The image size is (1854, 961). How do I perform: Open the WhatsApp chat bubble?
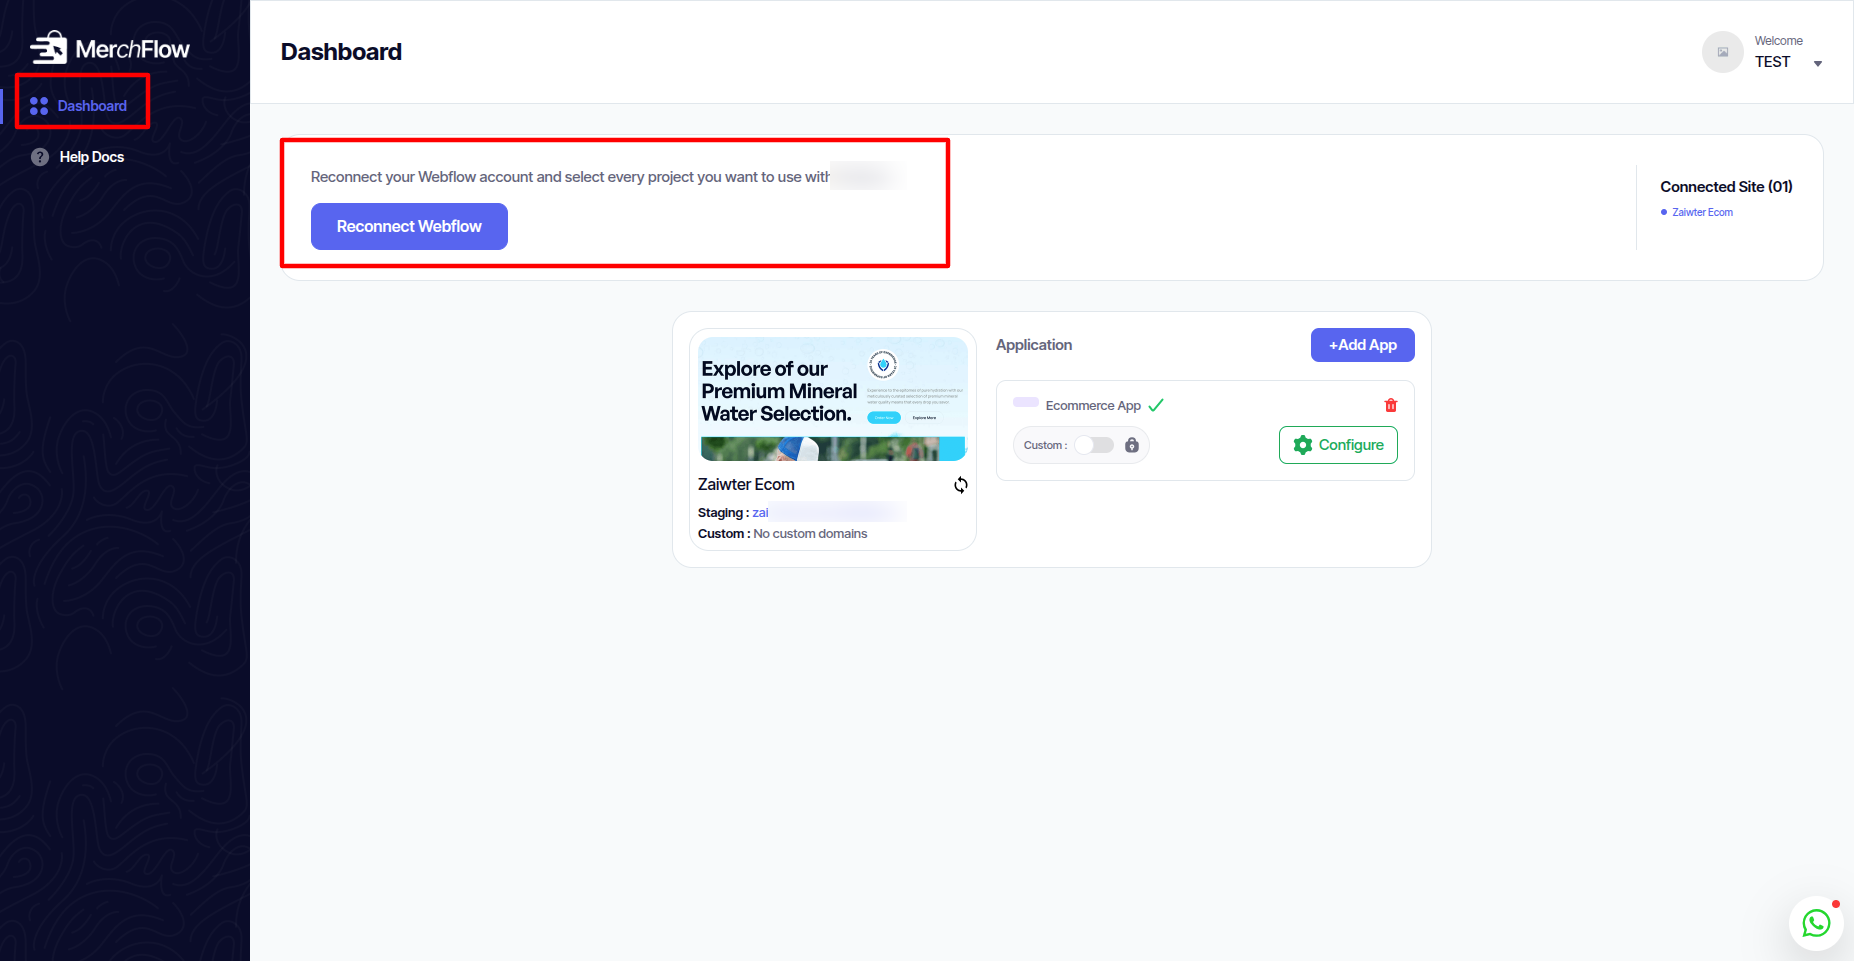(x=1816, y=923)
